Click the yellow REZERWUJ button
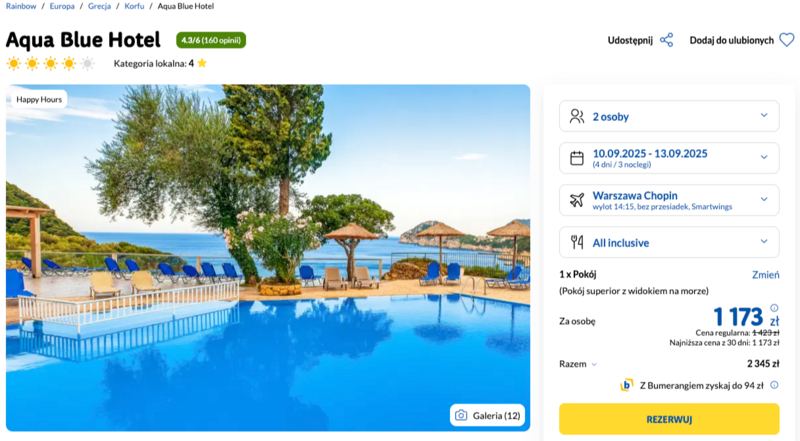800x441 pixels. pos(669,419)
